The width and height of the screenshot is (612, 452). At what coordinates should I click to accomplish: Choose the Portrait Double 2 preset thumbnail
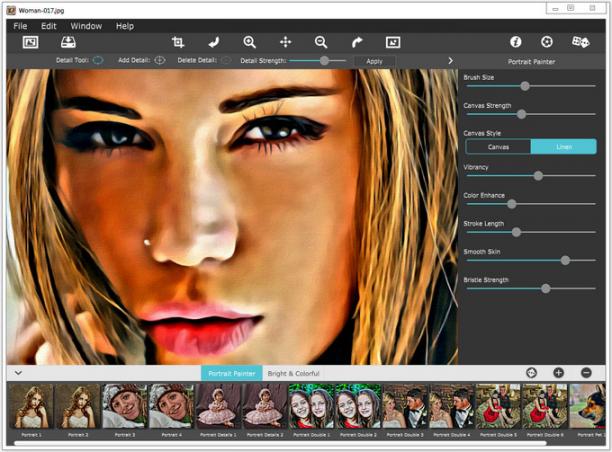coord(358,406)
